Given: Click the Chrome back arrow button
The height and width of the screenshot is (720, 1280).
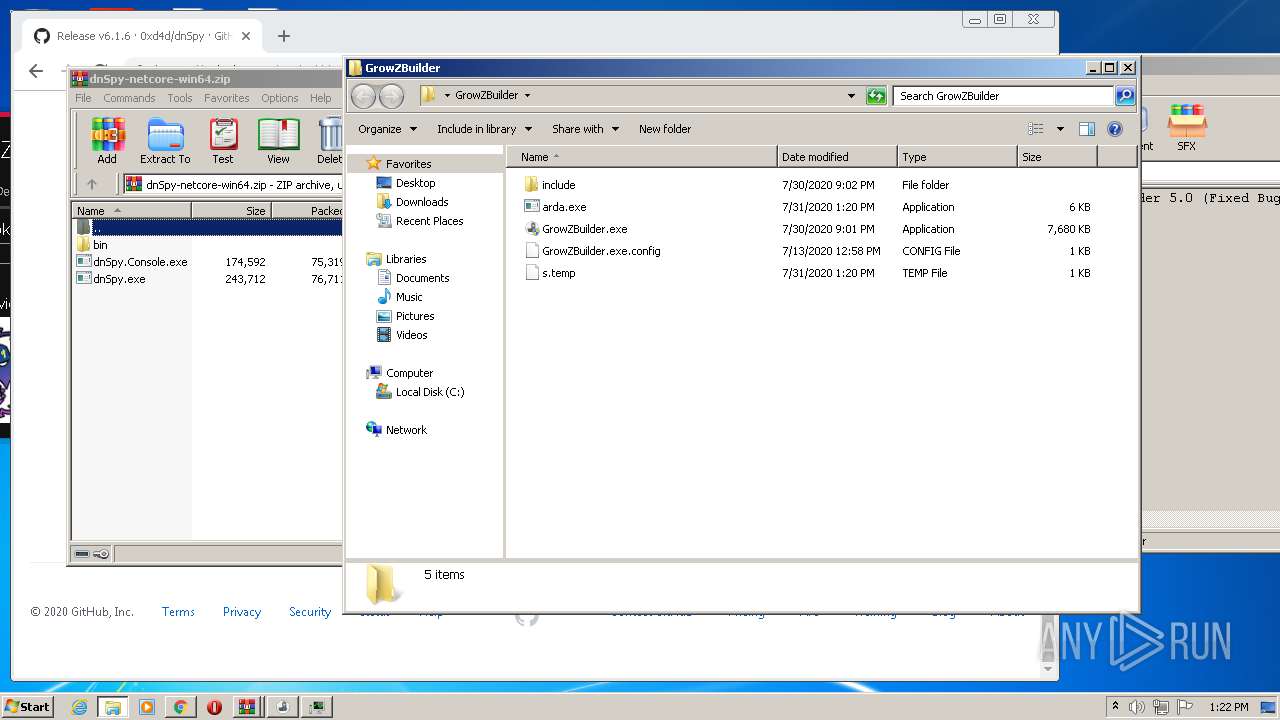Looking at the screenshot, I should 36,70.
